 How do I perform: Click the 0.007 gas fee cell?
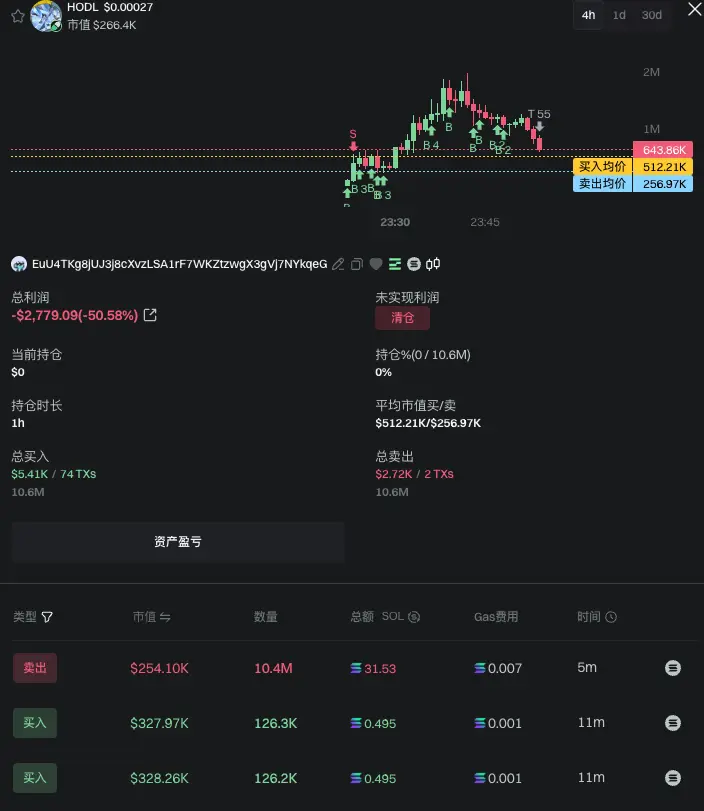(x=498, y=668)
